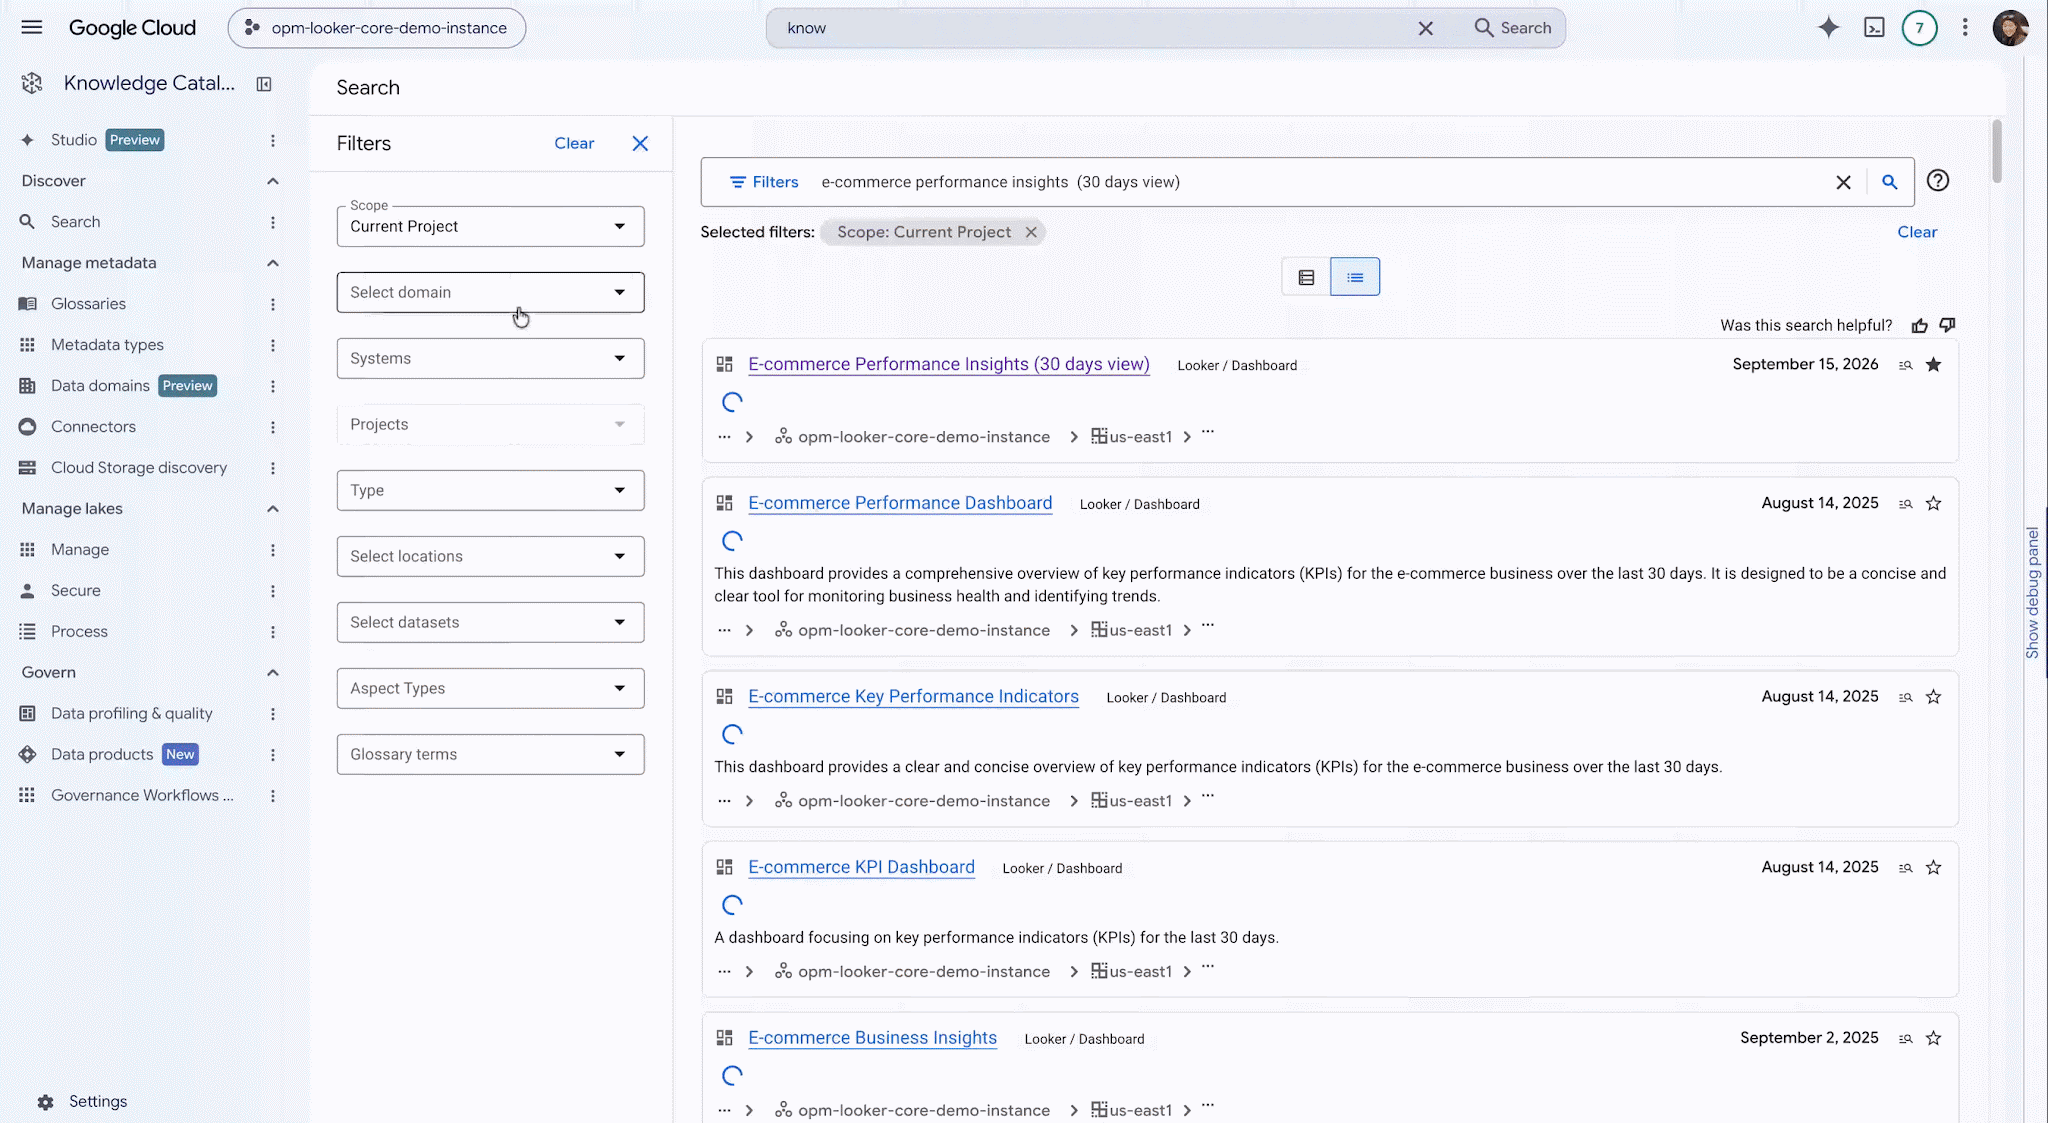
Task: Activate Cloud Shell terminal icon
Action: 1874,28
